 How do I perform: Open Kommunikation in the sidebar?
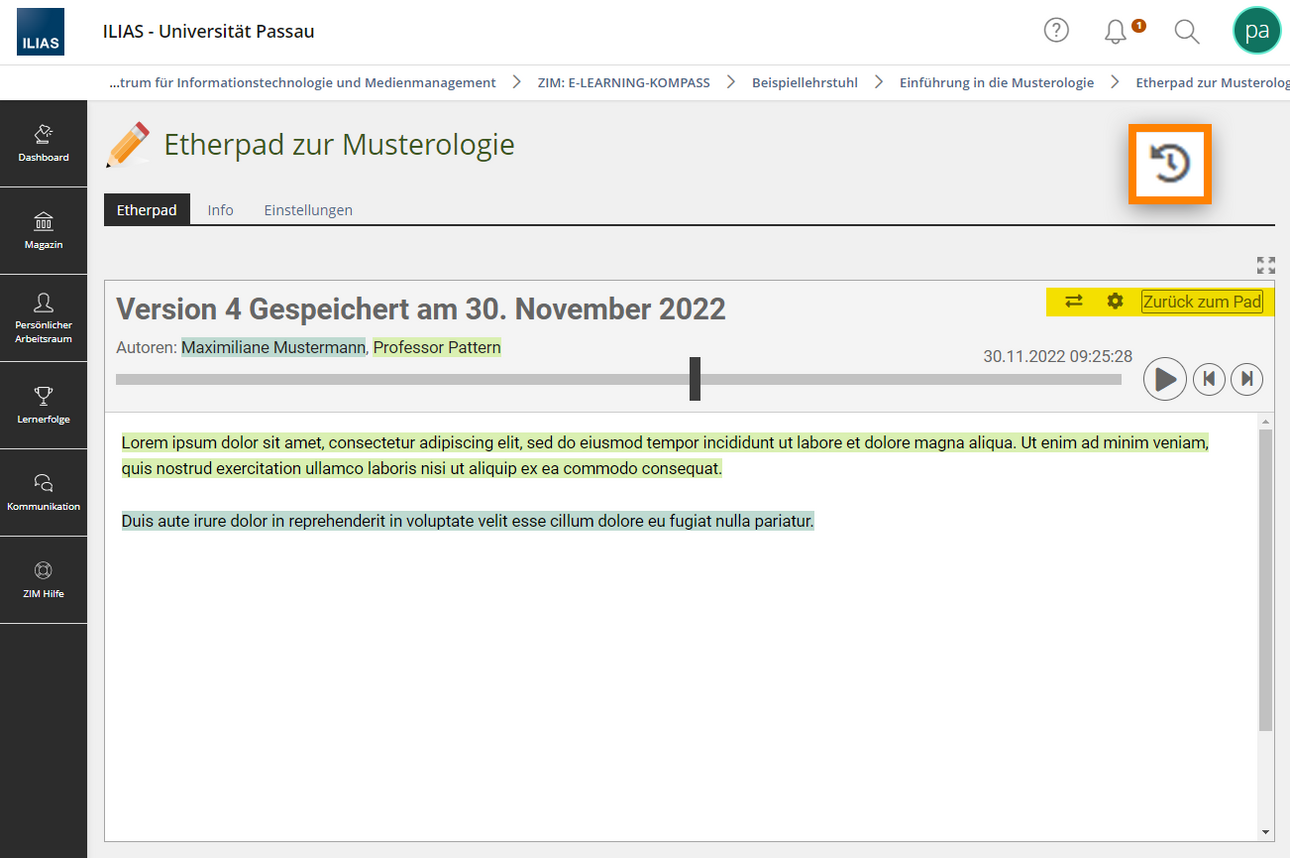[x=43, y=493]
